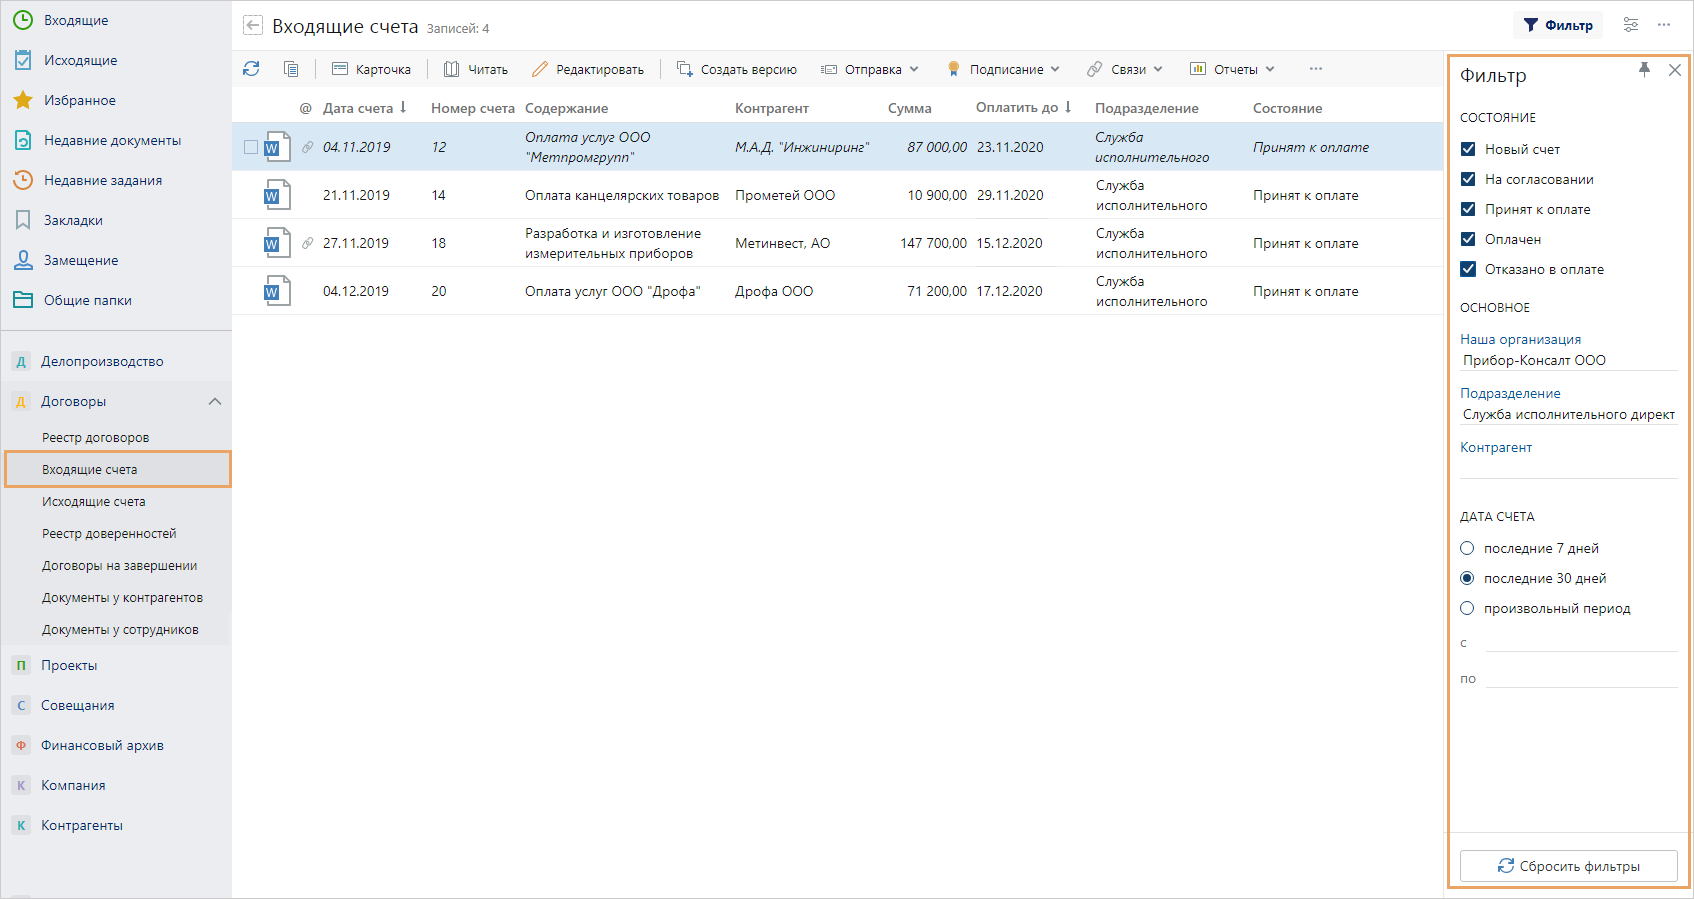1694x899 pixels.
Task: Go to Исходящие счета navigation item
Action: click(94, 501)
